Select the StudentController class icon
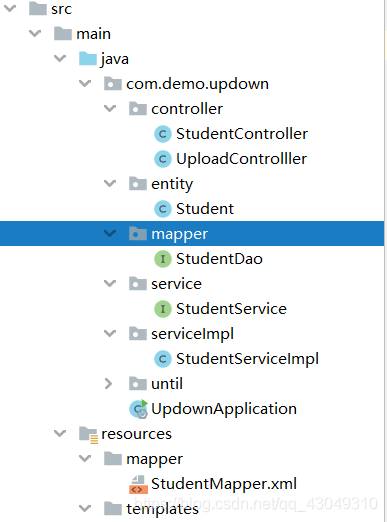 click(x=163, y=134)
